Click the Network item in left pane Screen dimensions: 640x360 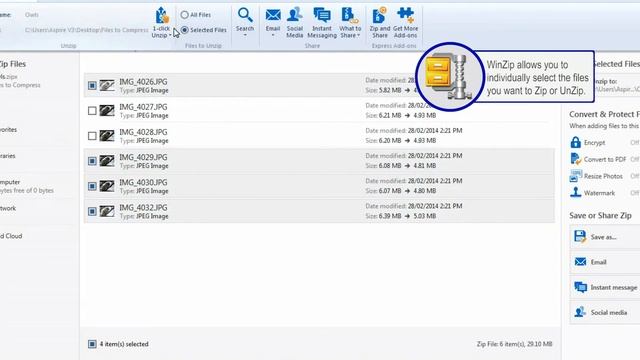(x=8, y=208)
